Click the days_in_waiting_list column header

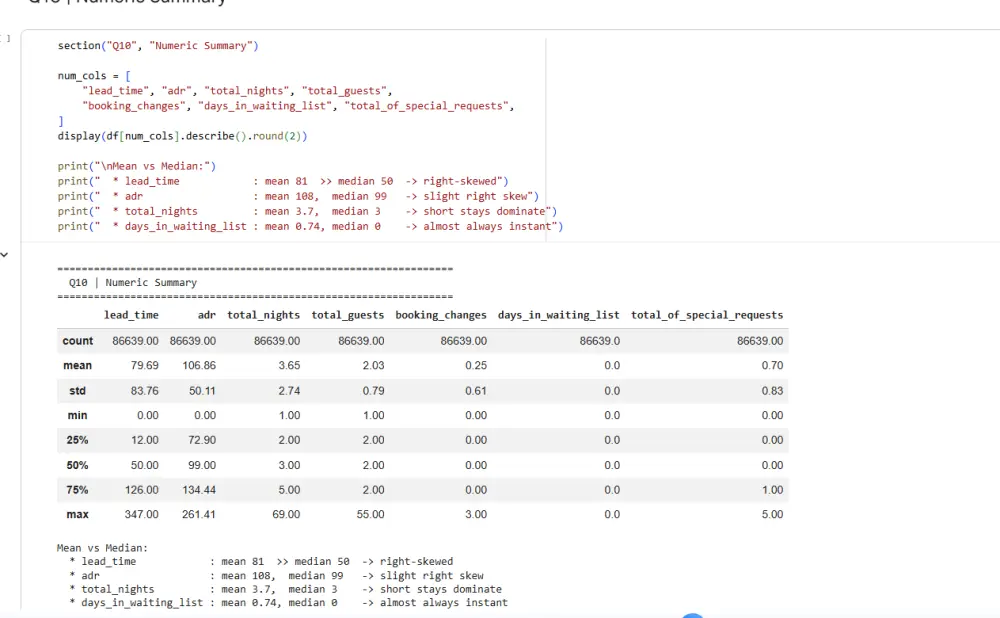pos(559,315)
